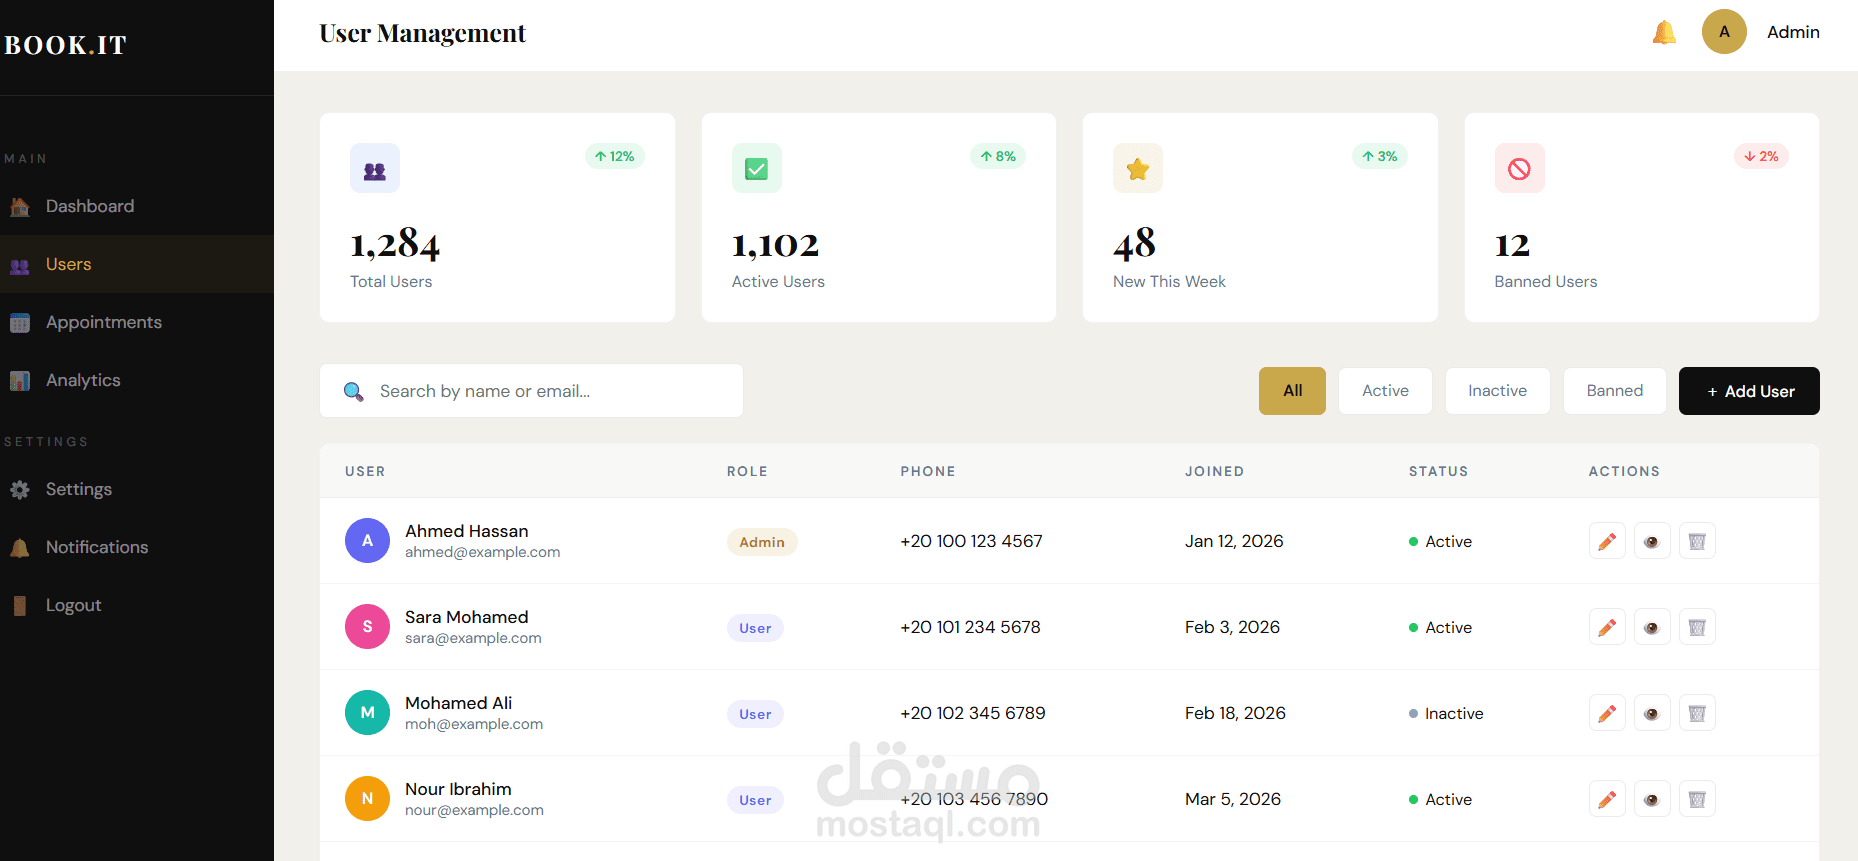Click the 48 New This Week figure

coord(1134,244)
